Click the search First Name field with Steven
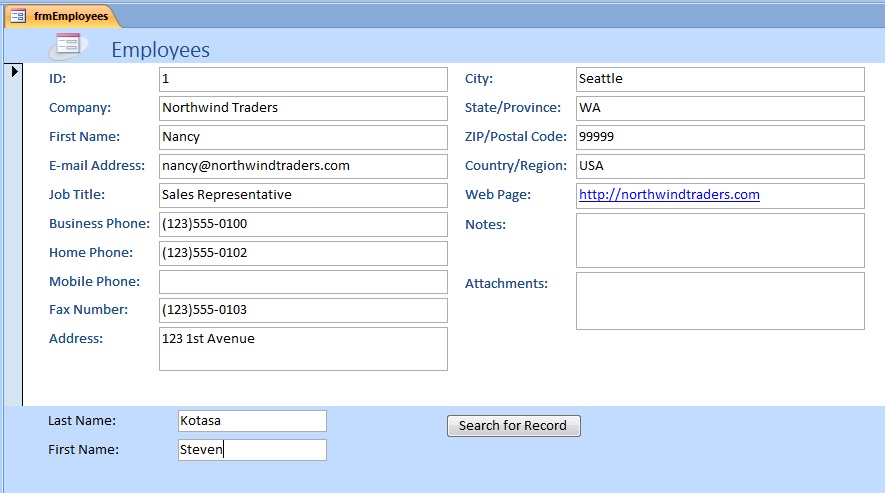The height and width of the screenshot is (493, 885). click(x=252, y=450)
